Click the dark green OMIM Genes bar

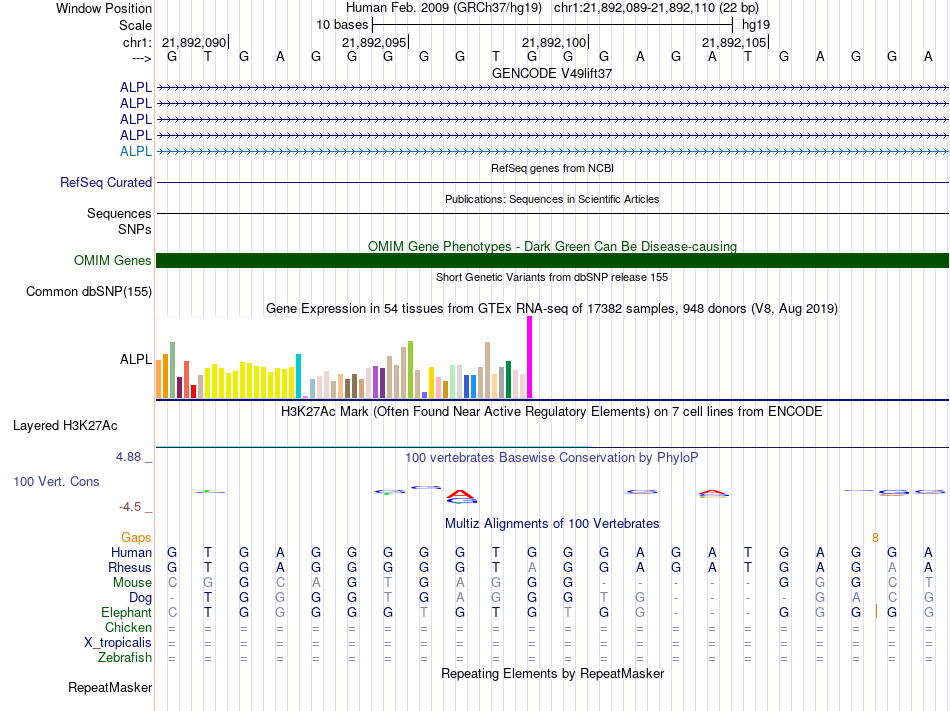click(552, 261)
